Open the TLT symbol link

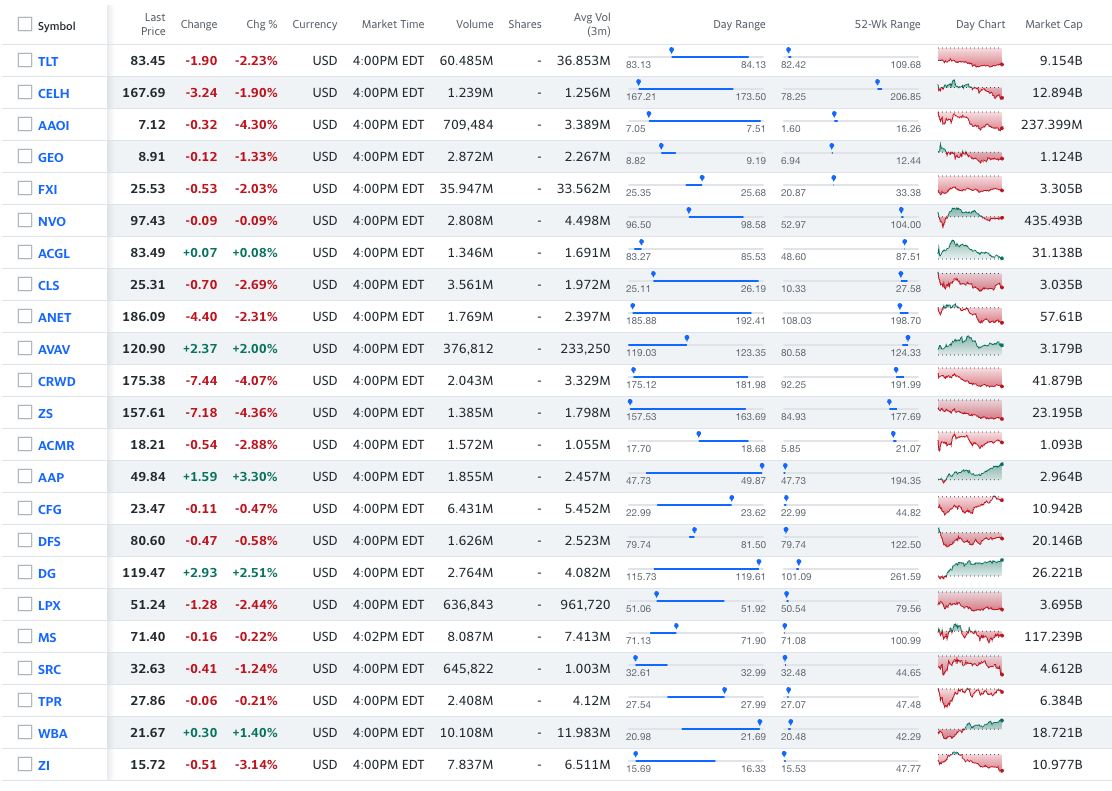pos(48,62)
